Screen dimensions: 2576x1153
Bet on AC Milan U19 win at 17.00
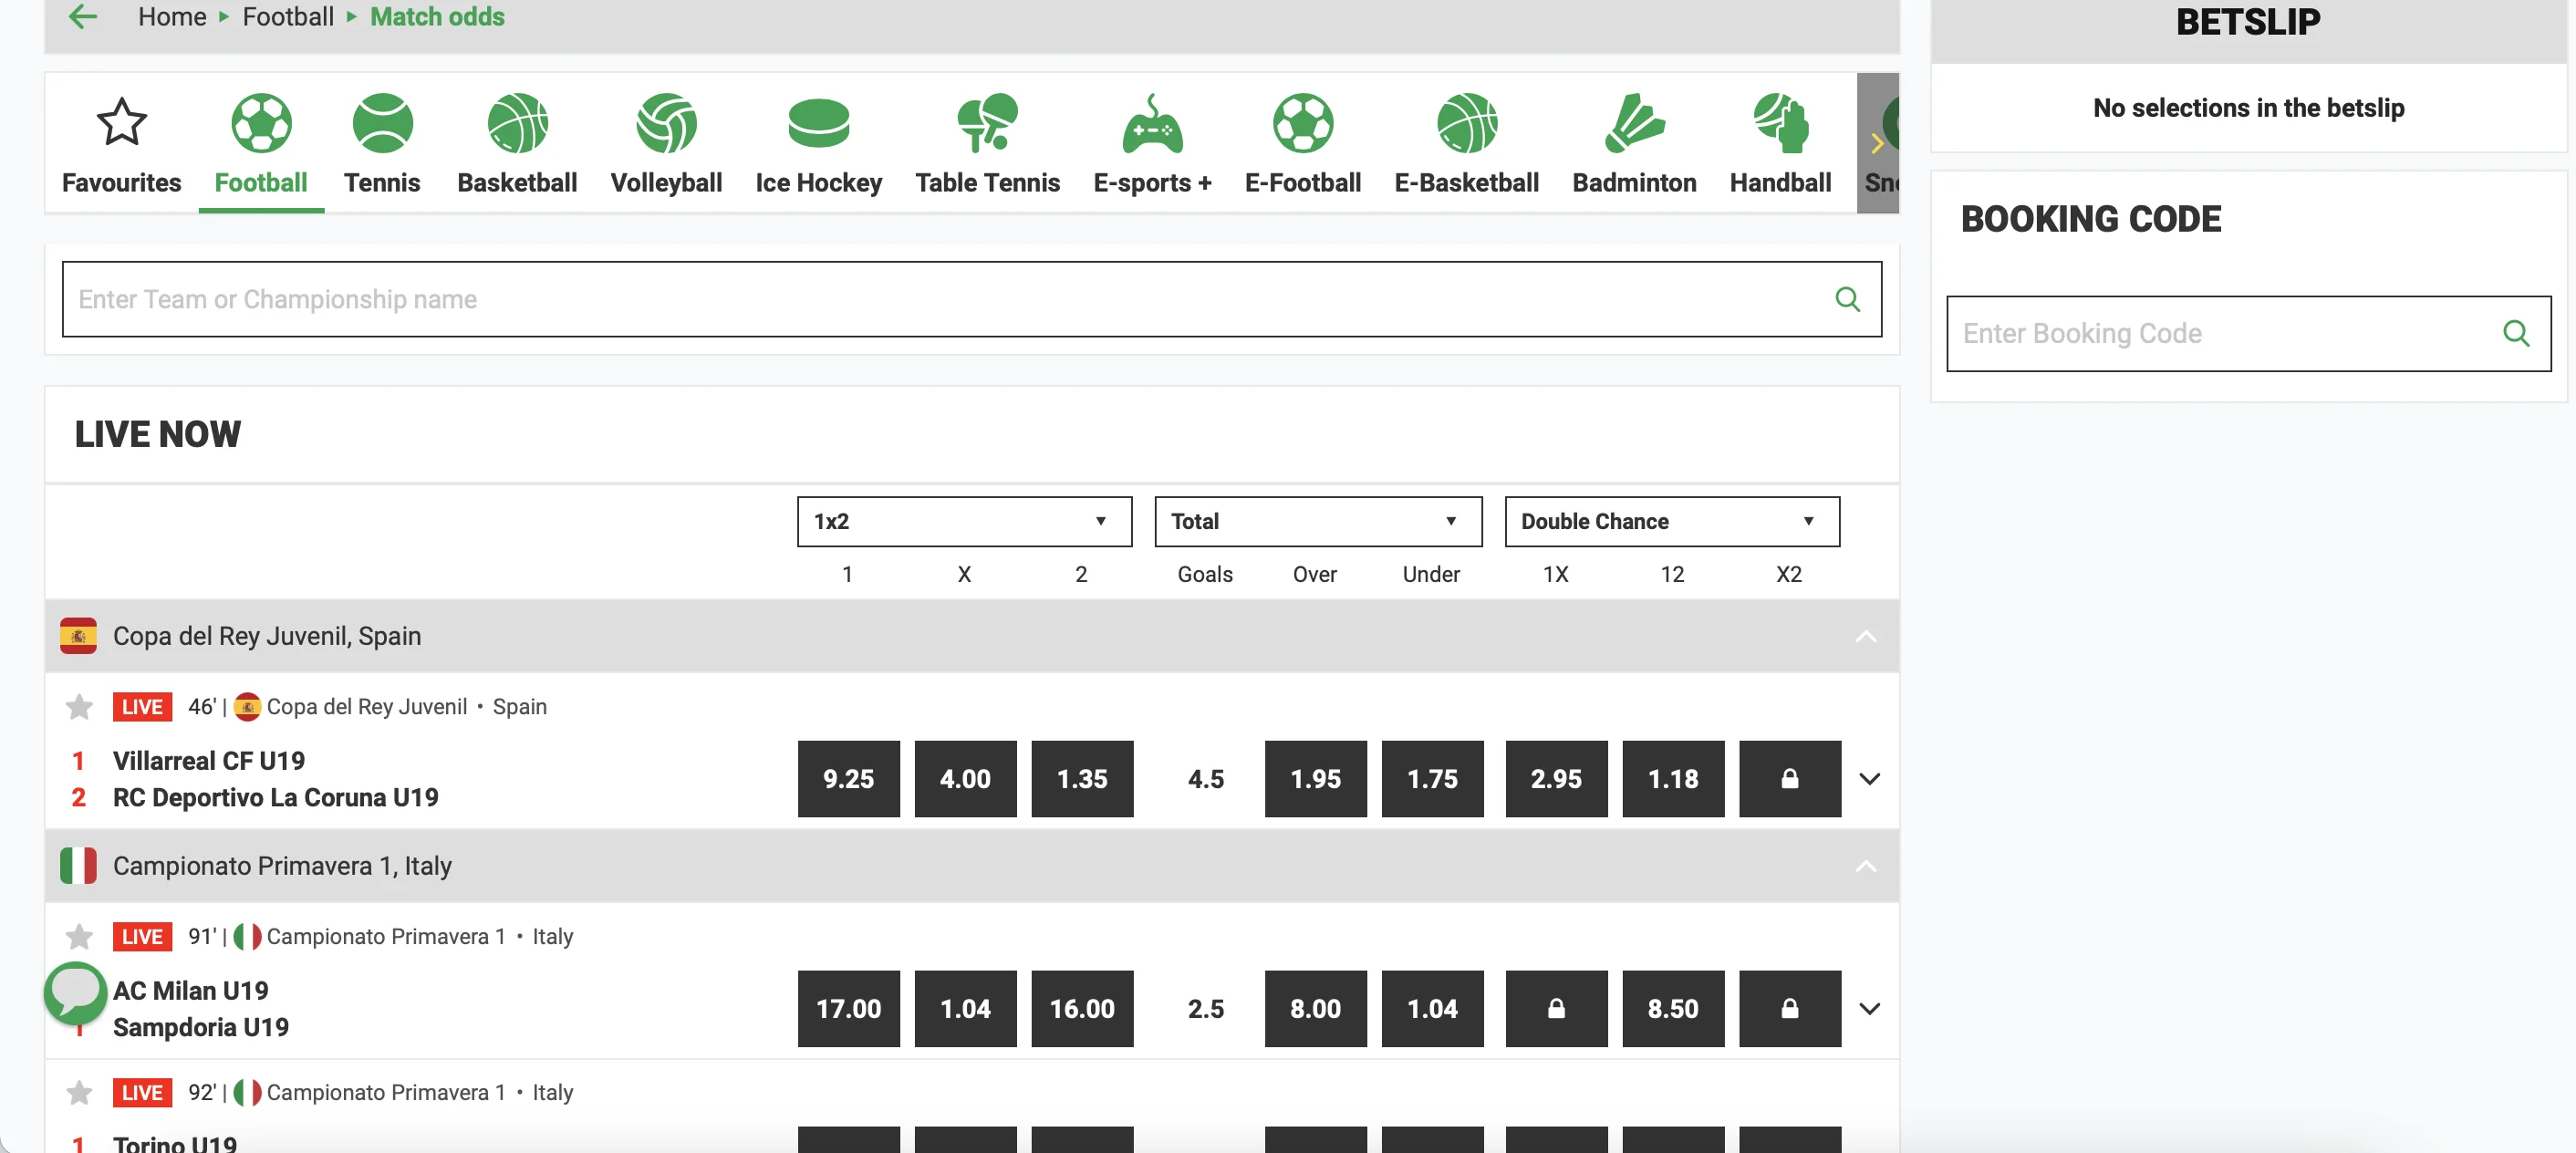pos(848,1008)
